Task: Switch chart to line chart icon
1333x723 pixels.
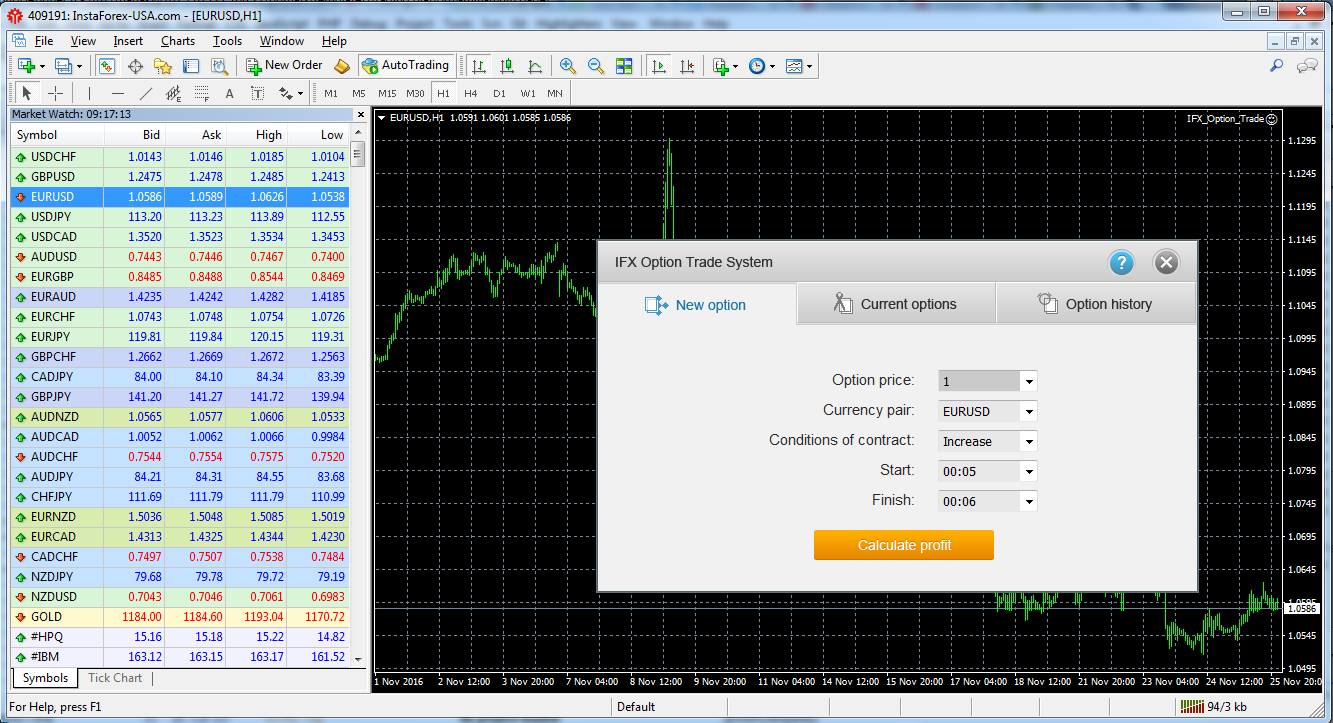Action: 535,66
